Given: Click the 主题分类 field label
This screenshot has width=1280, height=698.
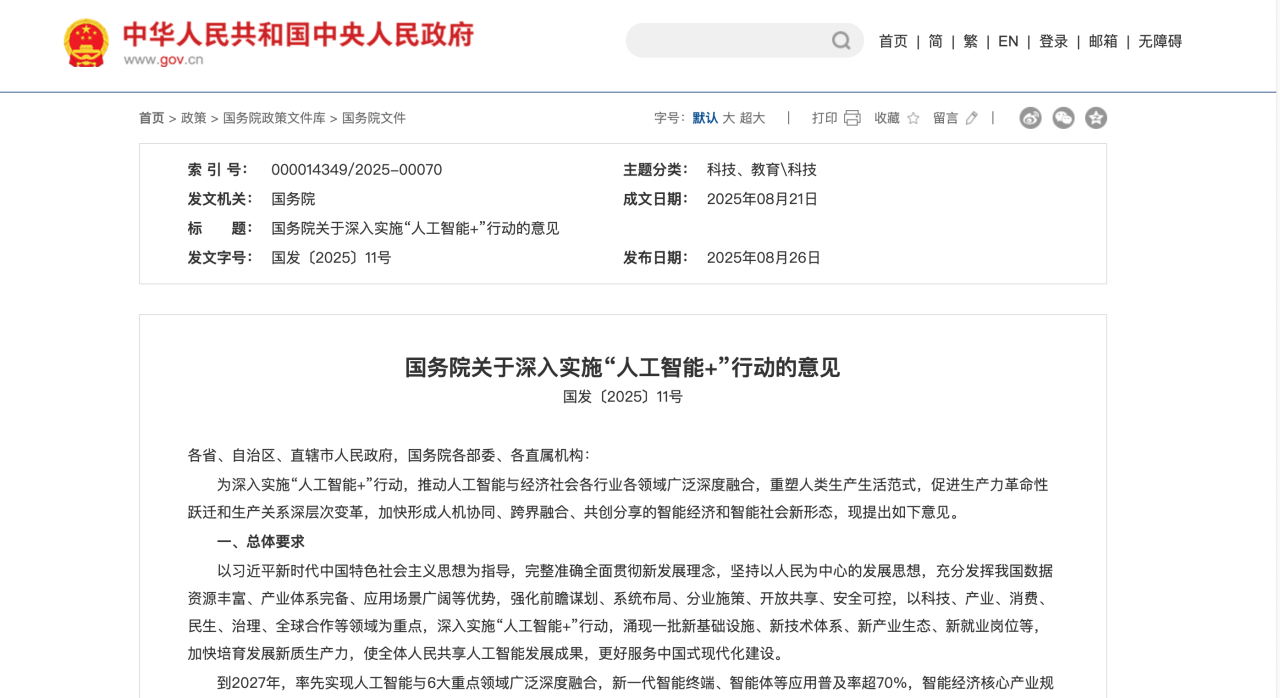Looking at the screenshot, I should (656, 170).
